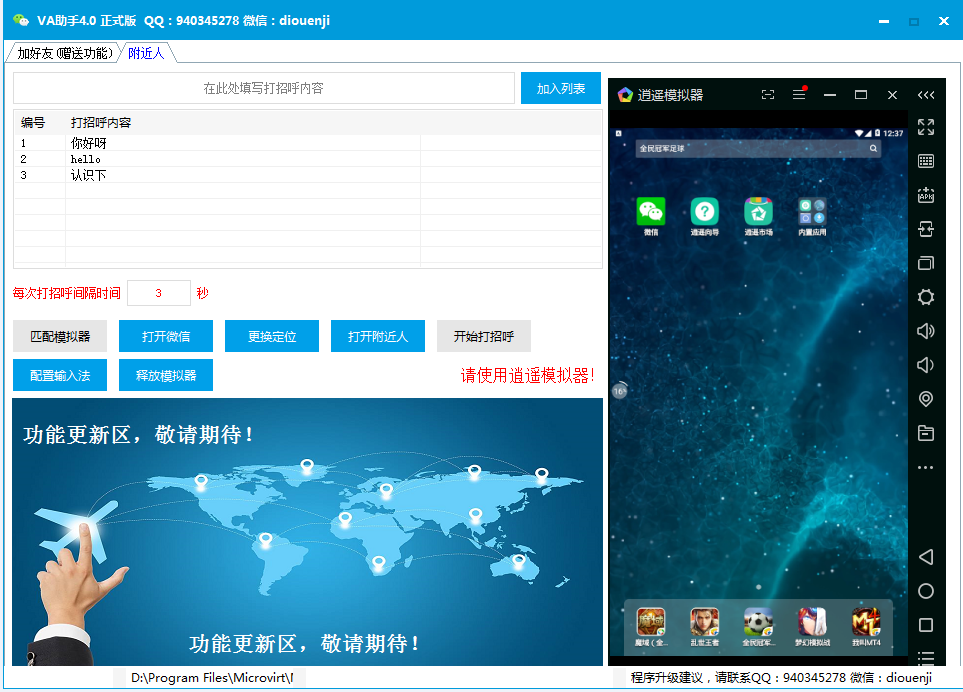Image resolution: width=963 pixels, height=692 pixels.
Task: Click the 更换定位 button
Action: (x=272, y=336)
